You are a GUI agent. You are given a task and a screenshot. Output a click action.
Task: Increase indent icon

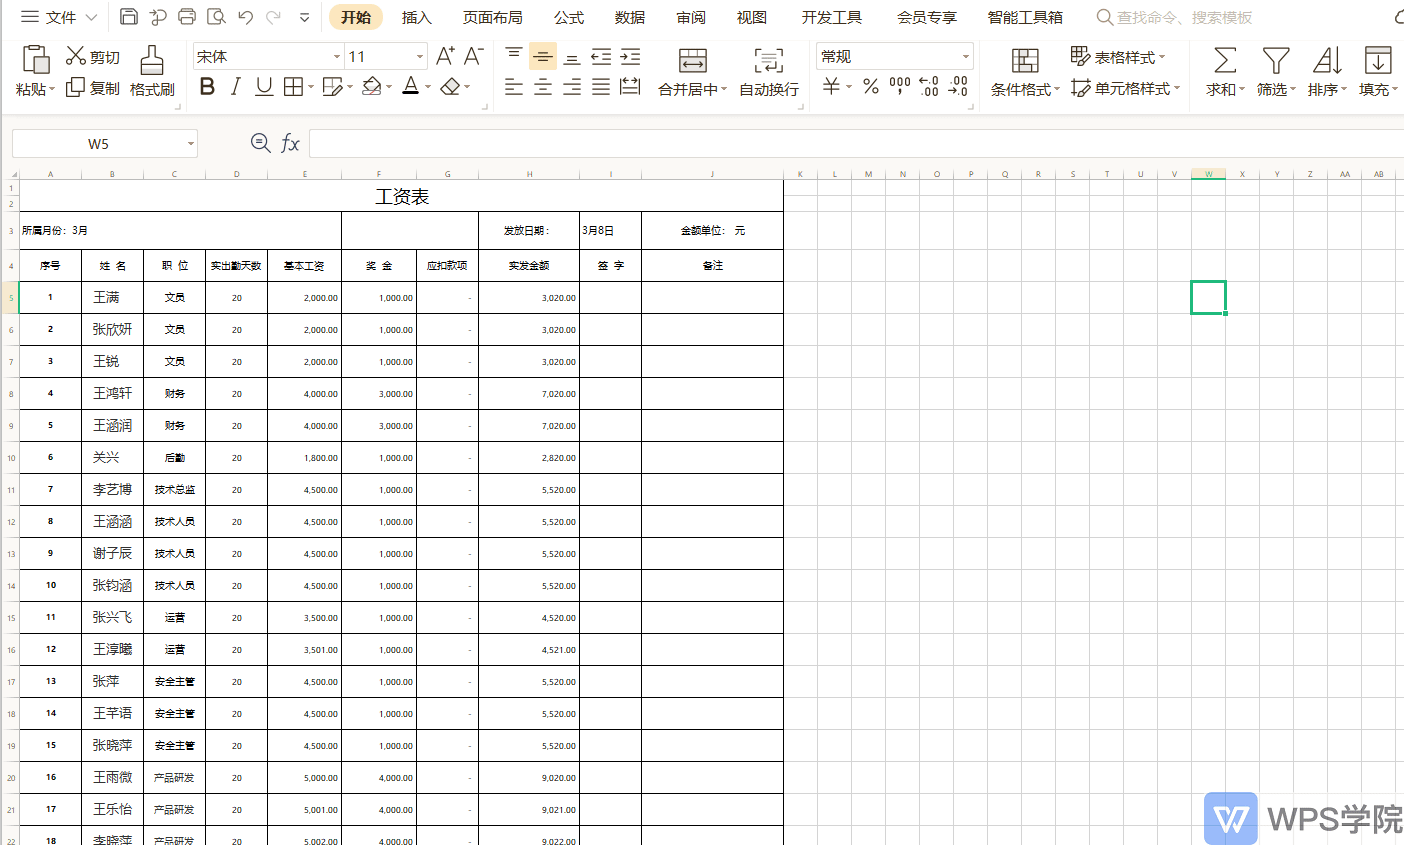[x=630, y=56]
